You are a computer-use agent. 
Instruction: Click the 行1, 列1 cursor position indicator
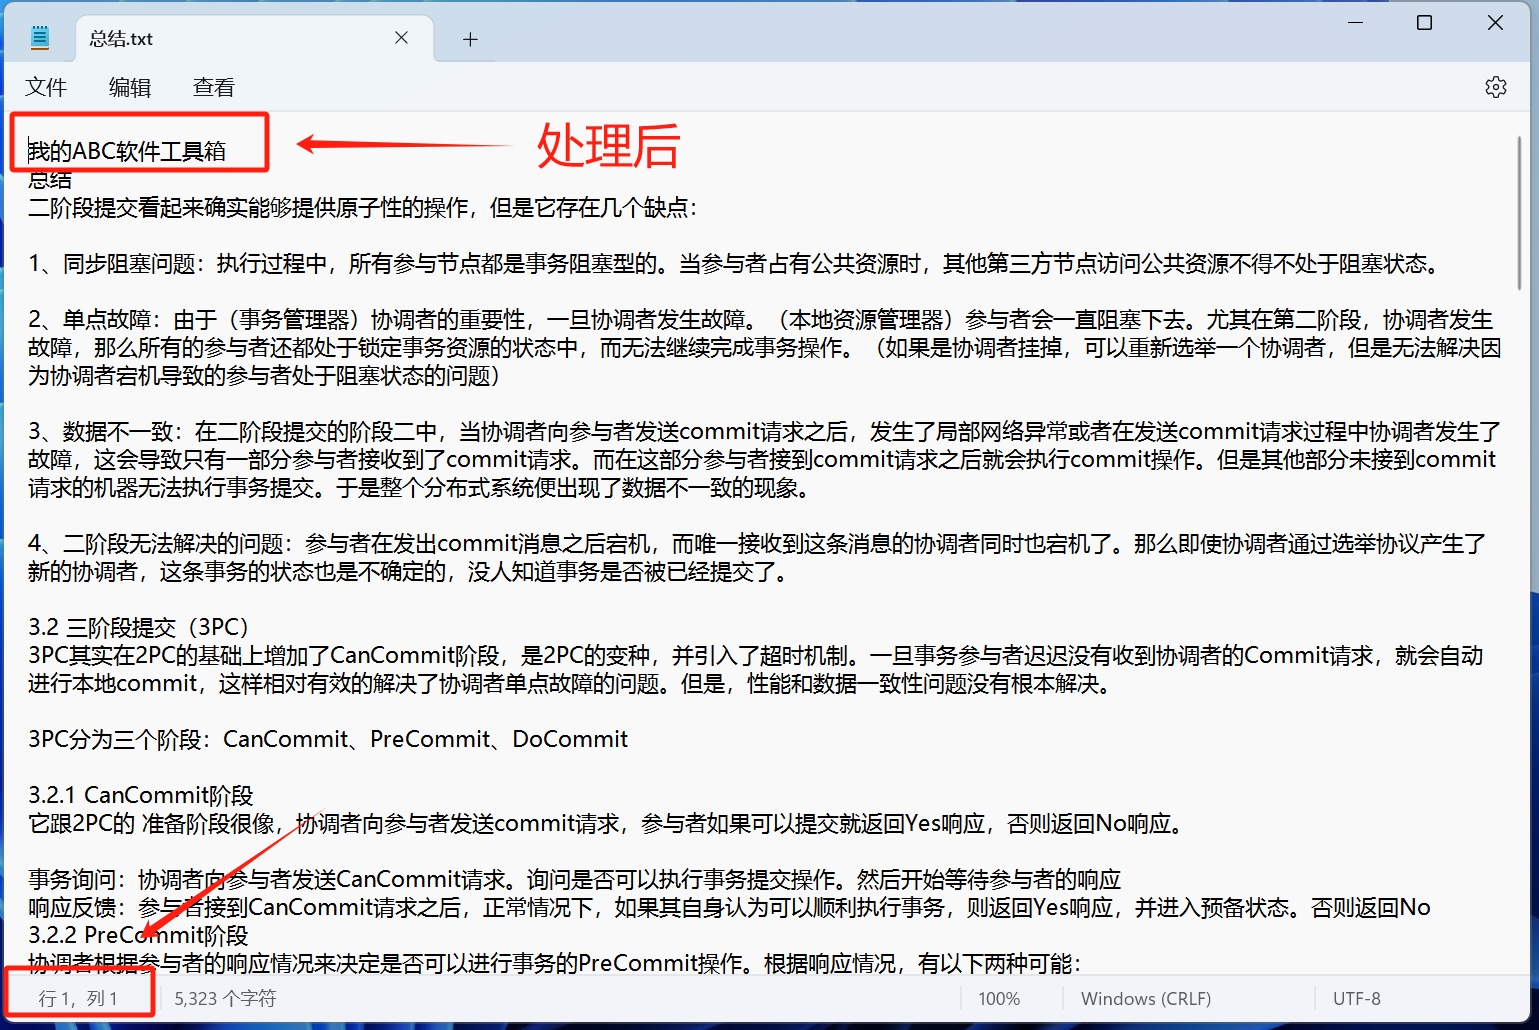tap(79, 997)
